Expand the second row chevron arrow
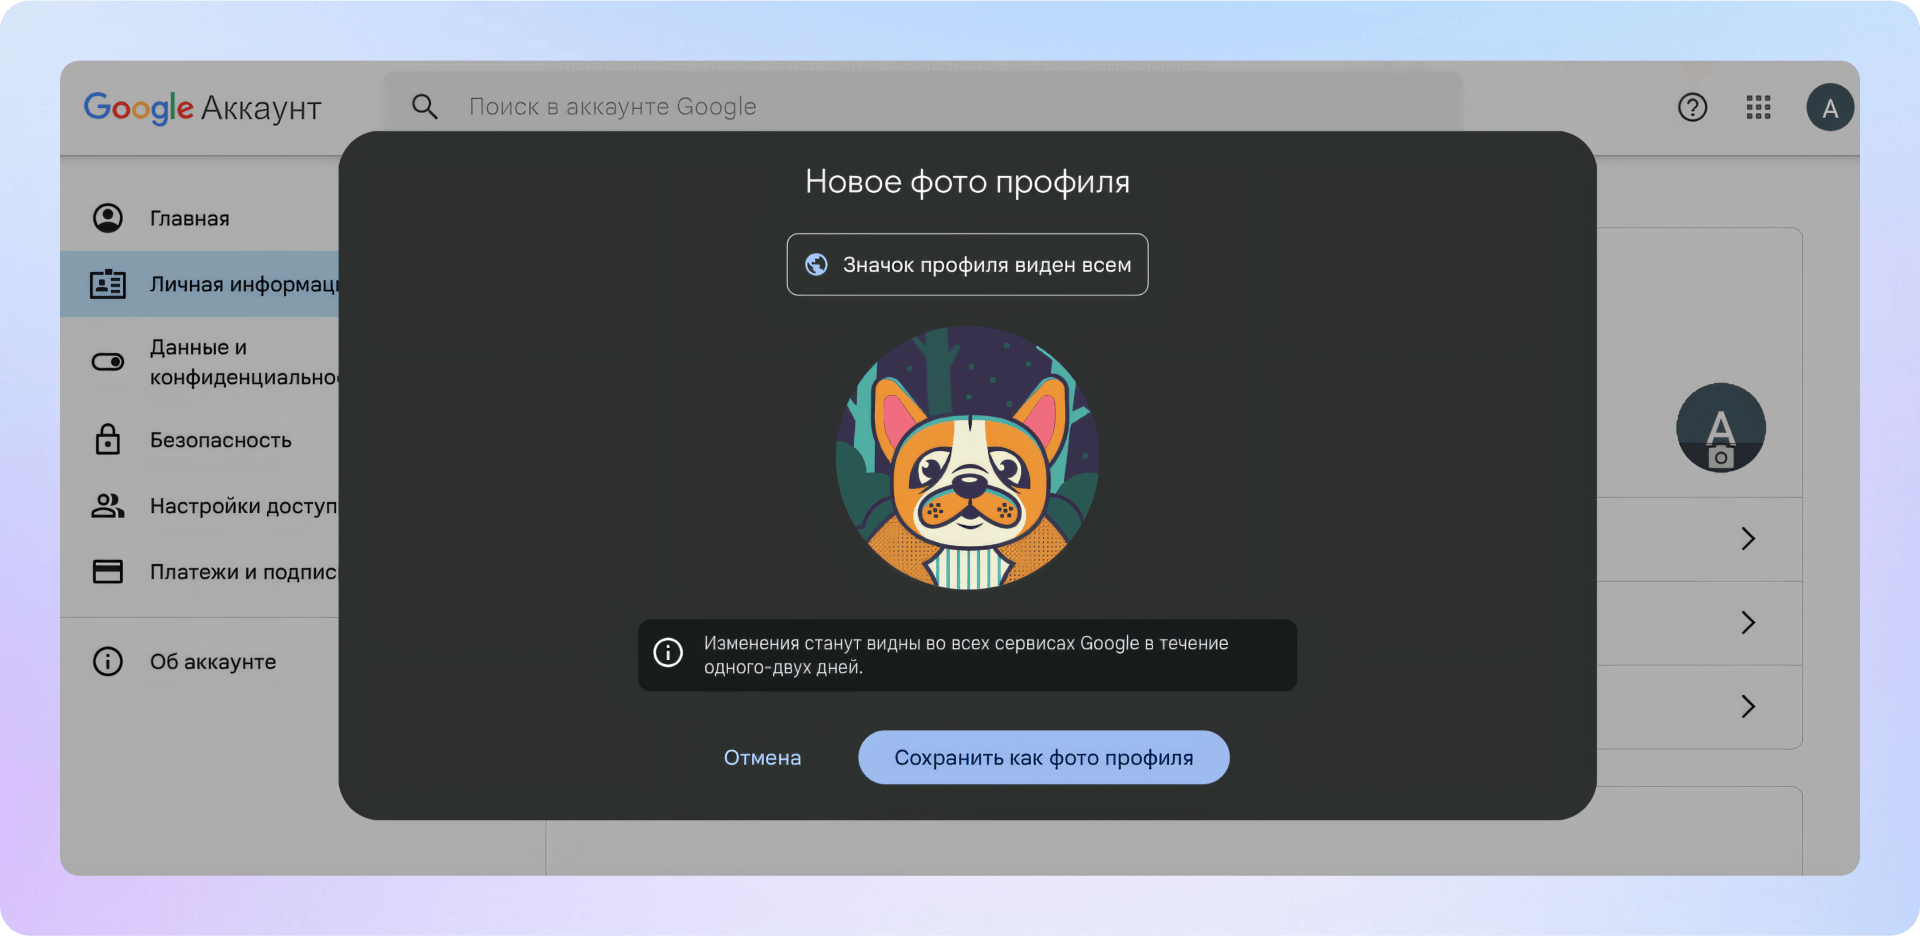The height and width of the screenshot is (936, 1920). click(x=1747, y=623)
